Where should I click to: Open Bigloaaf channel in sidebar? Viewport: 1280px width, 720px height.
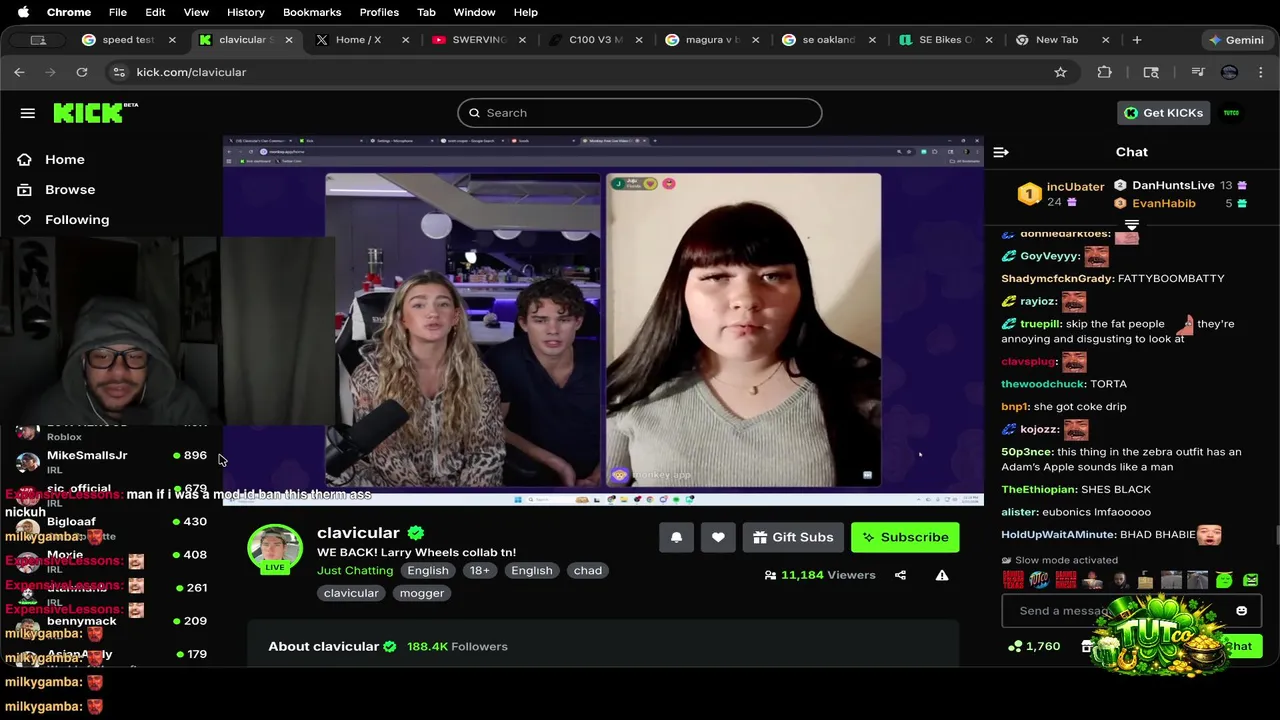point(110,527)
